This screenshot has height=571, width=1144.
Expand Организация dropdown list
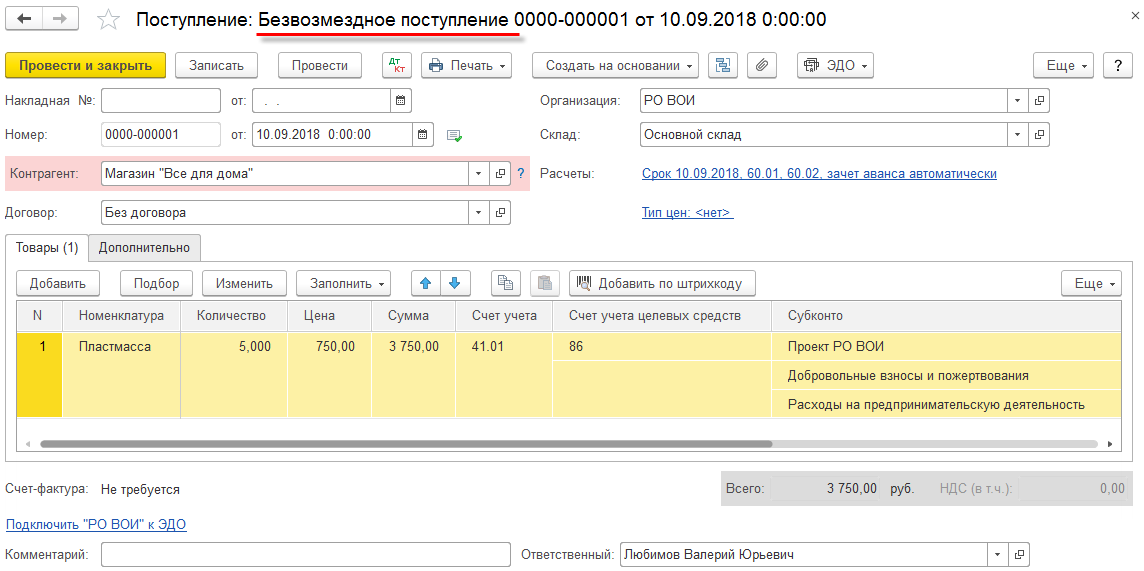(1018, 101)
